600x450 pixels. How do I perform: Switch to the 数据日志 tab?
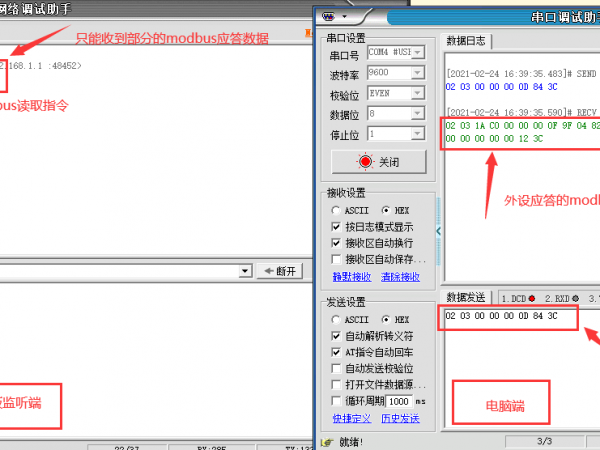coord(466,40)
